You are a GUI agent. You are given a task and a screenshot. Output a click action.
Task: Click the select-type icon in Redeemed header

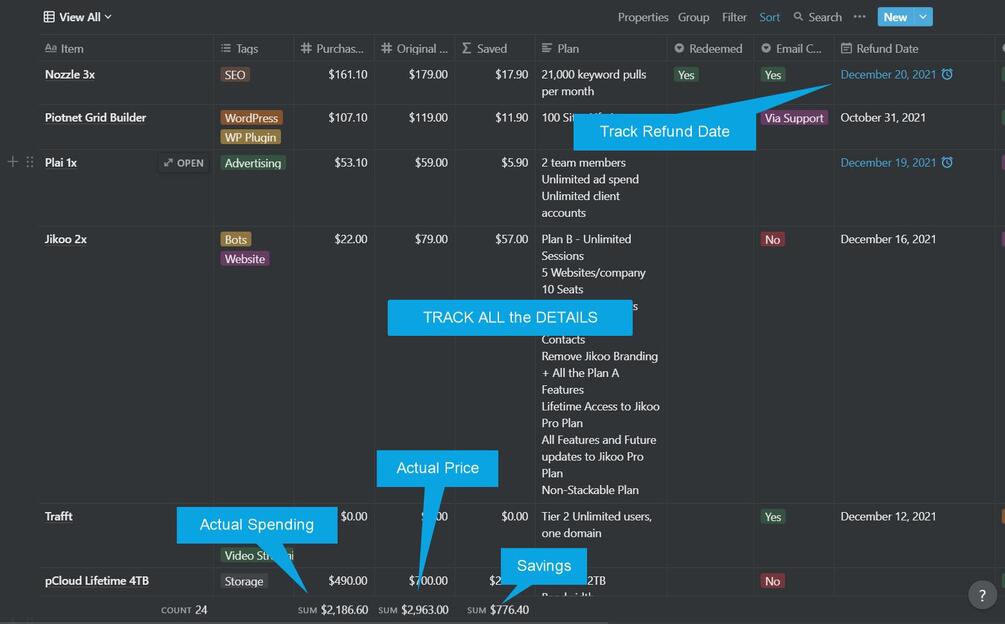click(679, 49)
